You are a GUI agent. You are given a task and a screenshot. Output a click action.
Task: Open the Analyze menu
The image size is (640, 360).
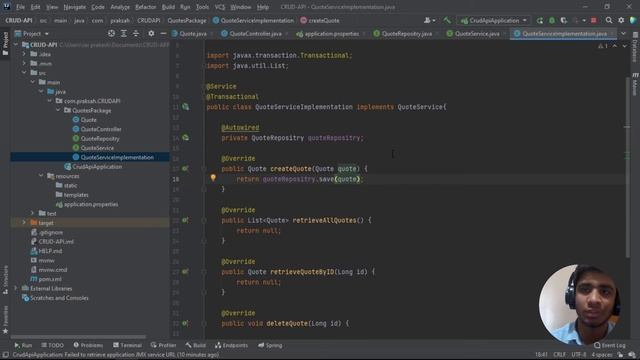(x=120, y=7)
